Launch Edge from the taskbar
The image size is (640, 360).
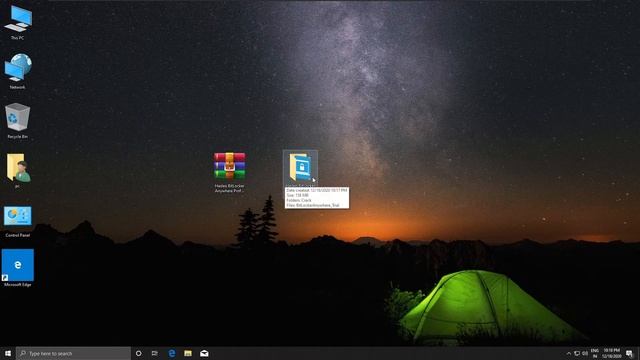(172, 353)
